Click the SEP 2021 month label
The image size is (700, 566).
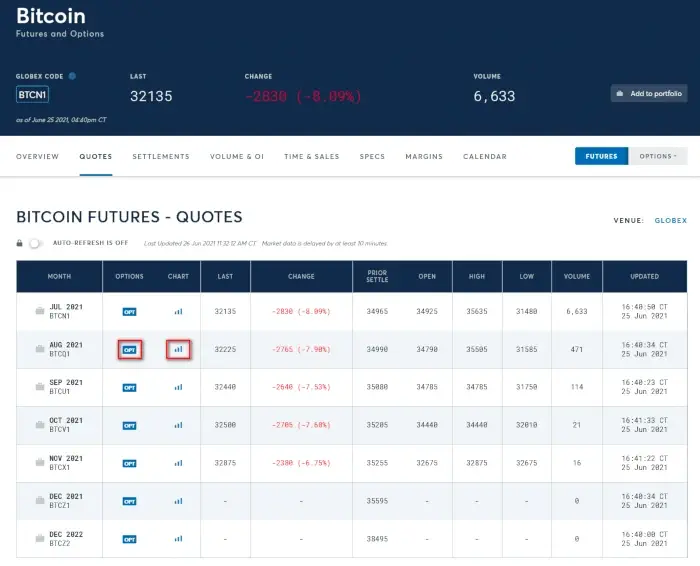coord(66,383)
